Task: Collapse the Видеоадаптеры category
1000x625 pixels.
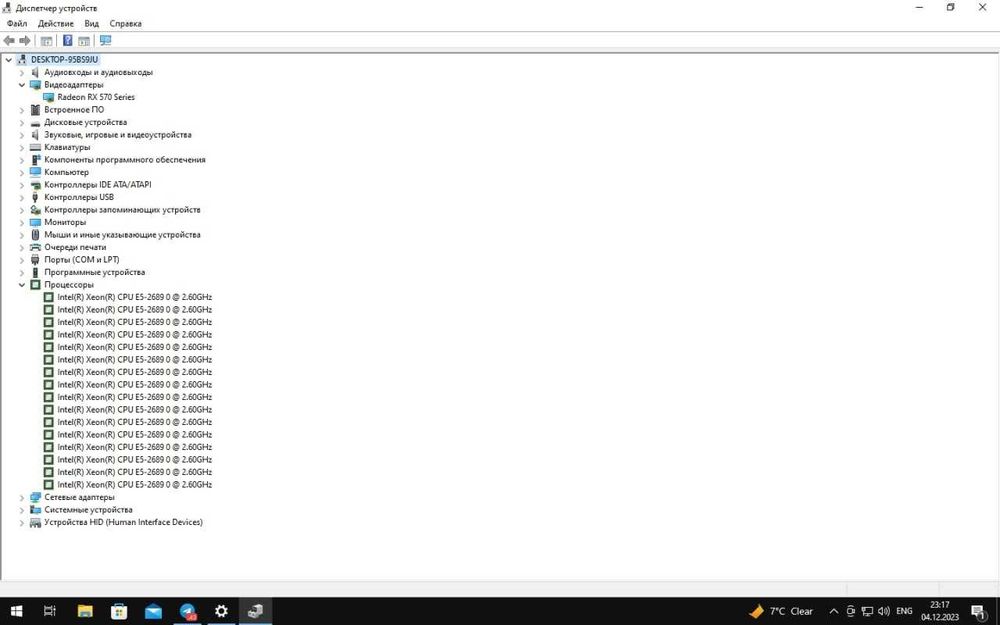Action: (x=22, y=85)
